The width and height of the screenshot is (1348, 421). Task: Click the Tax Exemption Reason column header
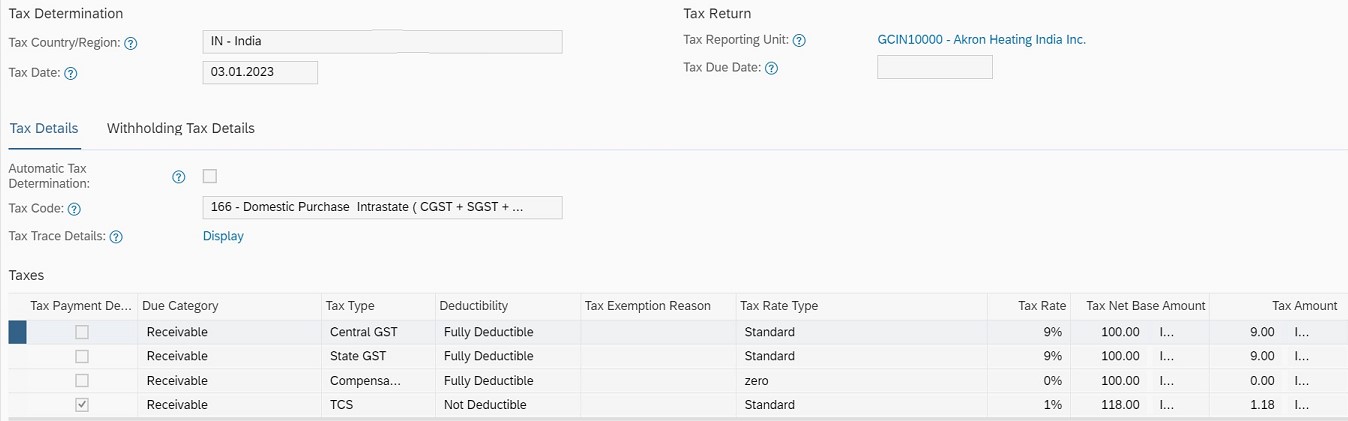pos(657,306)
